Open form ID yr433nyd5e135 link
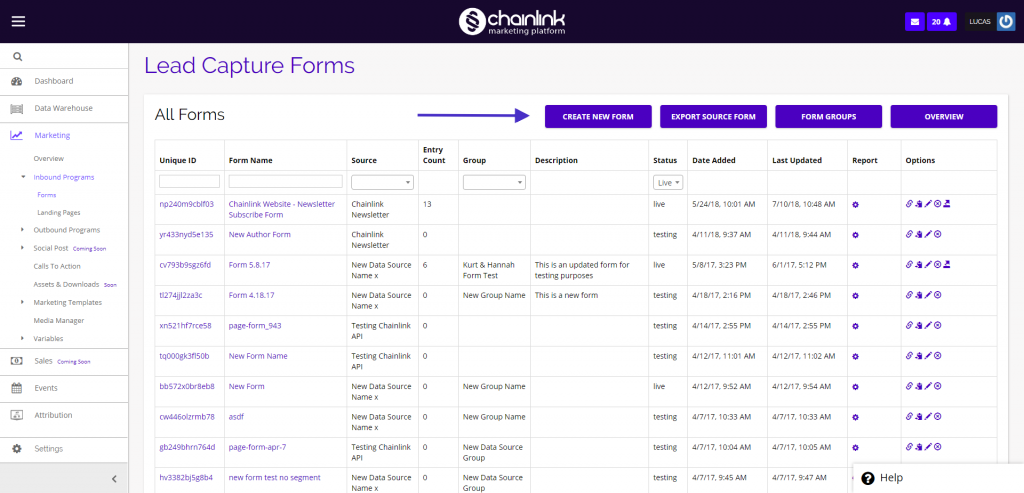This screenshot has height=493, width=1024. point(186,234)
